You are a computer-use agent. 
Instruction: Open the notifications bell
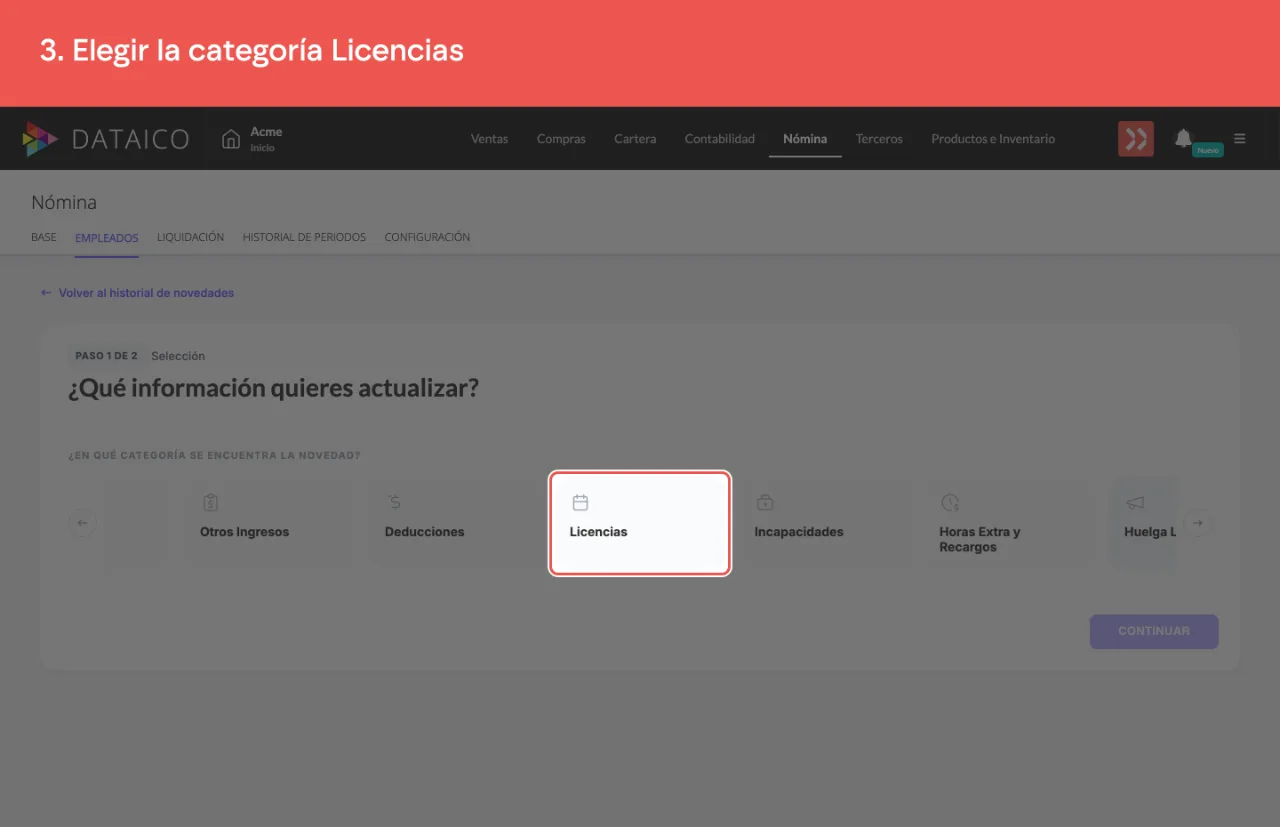coord(1183,138)
